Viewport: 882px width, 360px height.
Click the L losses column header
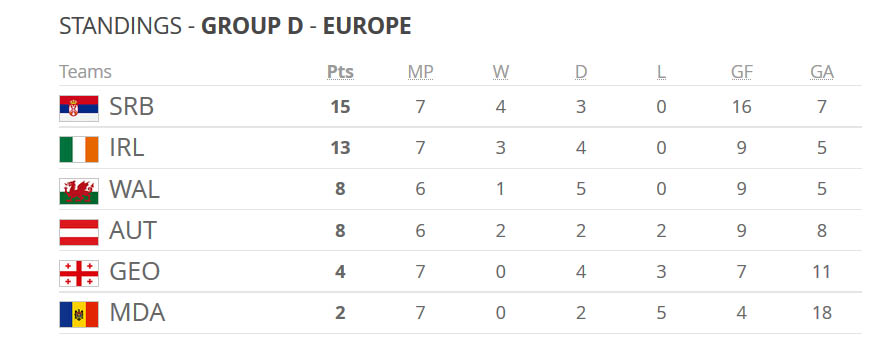click(661, 72)
